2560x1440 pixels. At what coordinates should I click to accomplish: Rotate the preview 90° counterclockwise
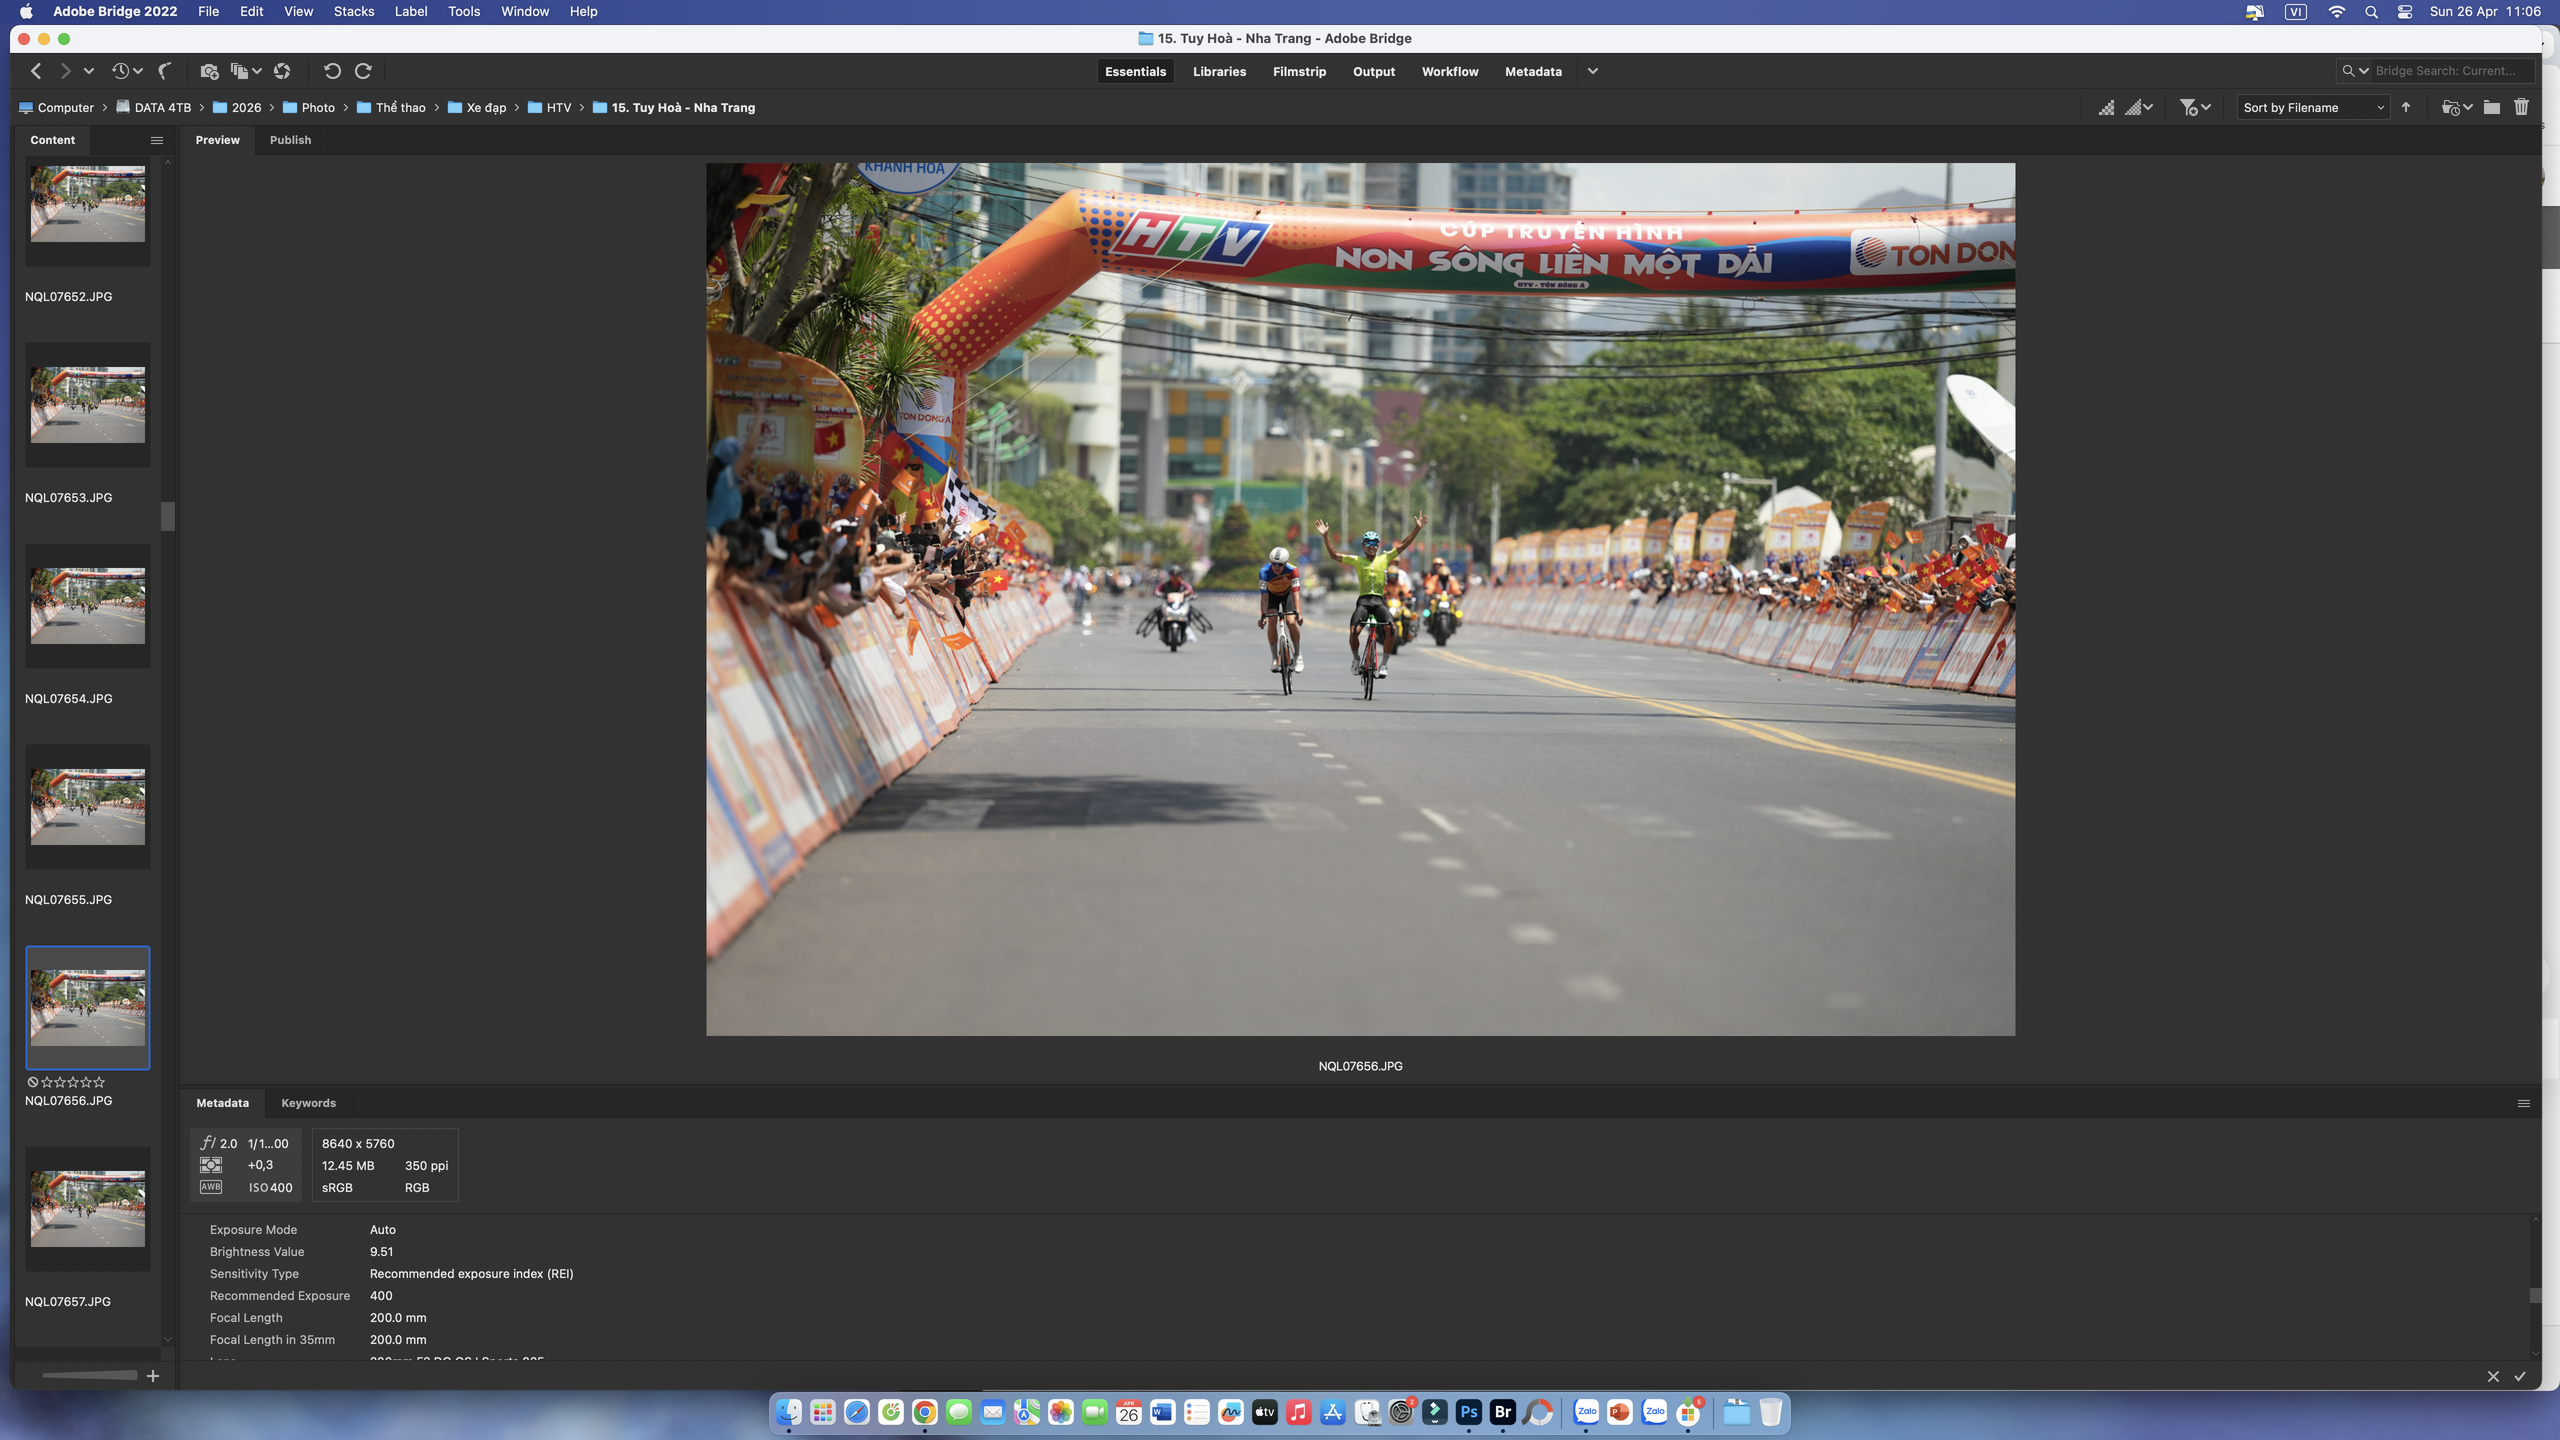[333, 71]
